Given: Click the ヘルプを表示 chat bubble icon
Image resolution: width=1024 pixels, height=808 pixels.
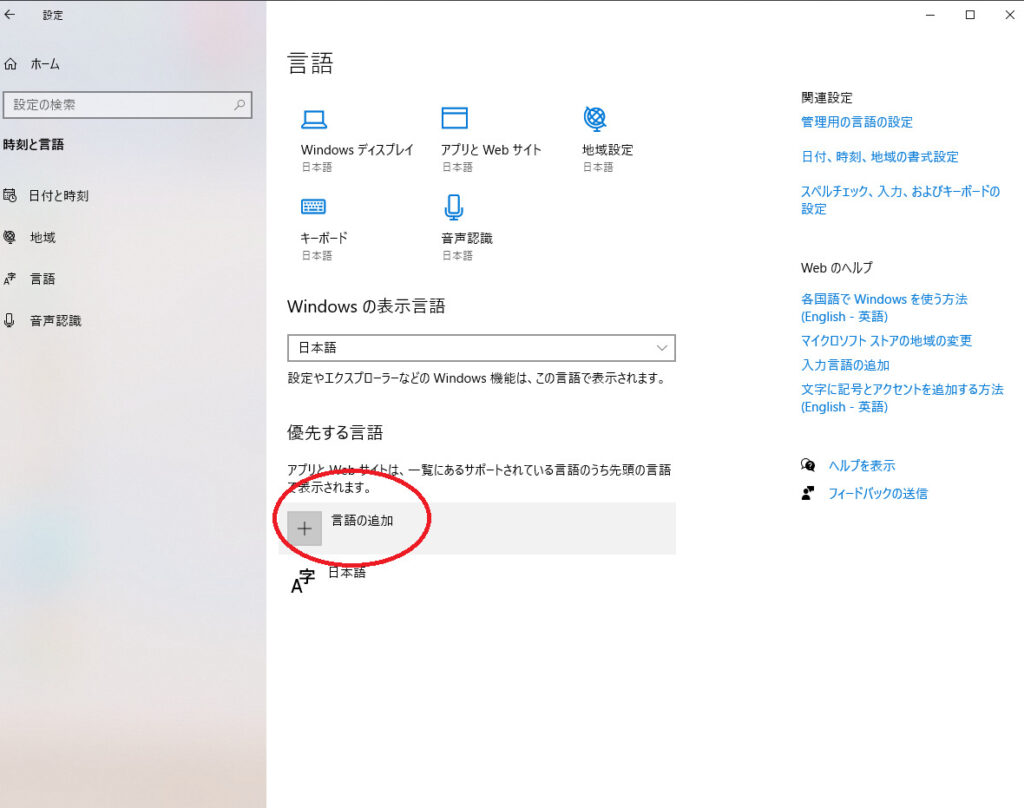Looking at the screenshot, I should click(808, 465).
